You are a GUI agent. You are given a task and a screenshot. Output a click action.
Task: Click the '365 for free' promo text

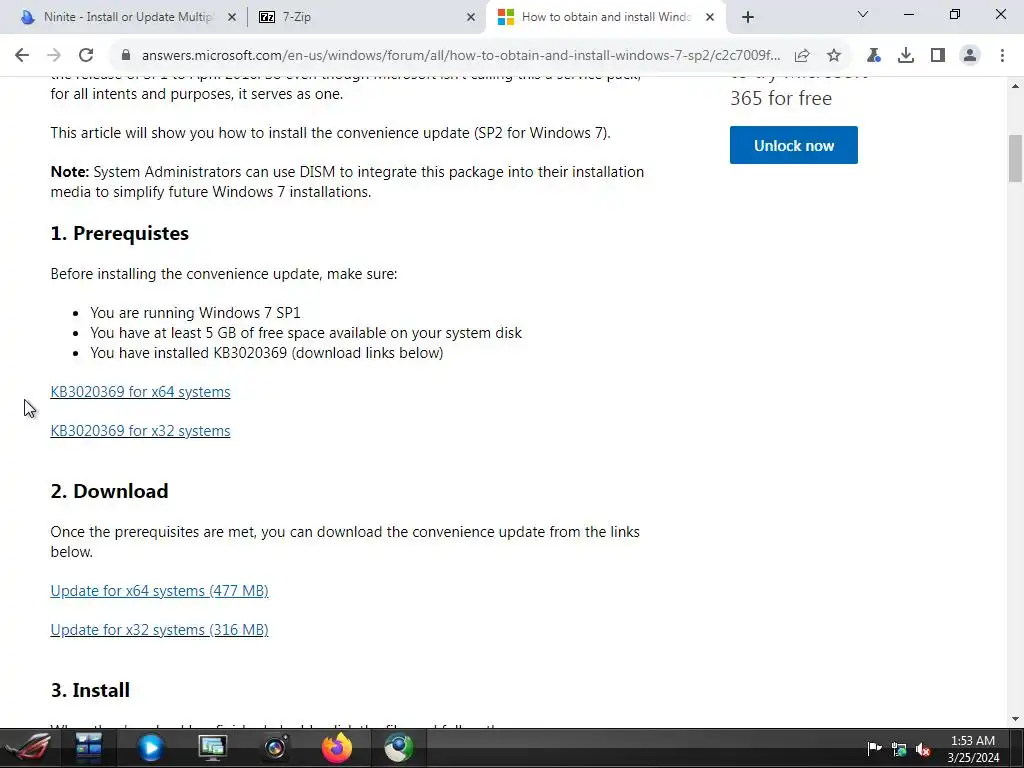click(x=781, y=98)
